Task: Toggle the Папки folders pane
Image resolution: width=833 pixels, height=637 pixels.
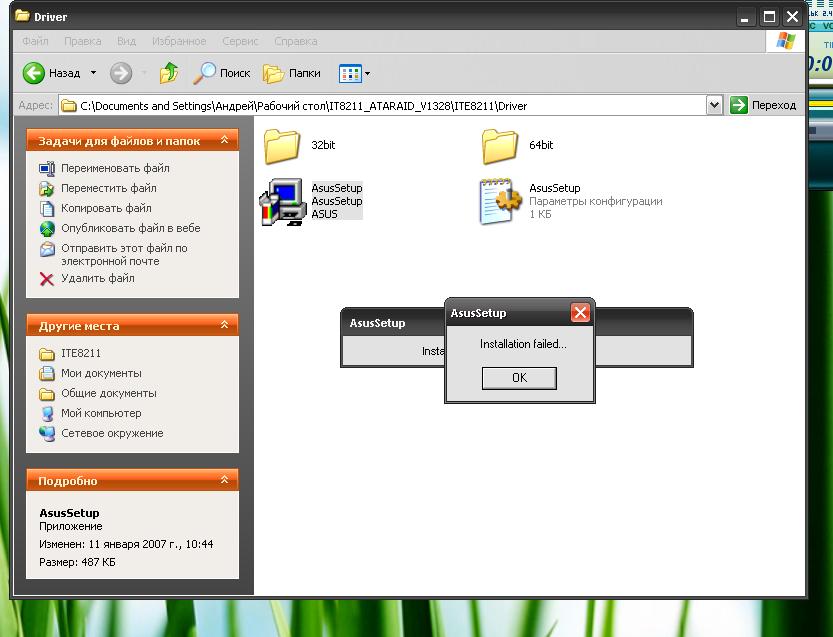Action: [292, 73]
